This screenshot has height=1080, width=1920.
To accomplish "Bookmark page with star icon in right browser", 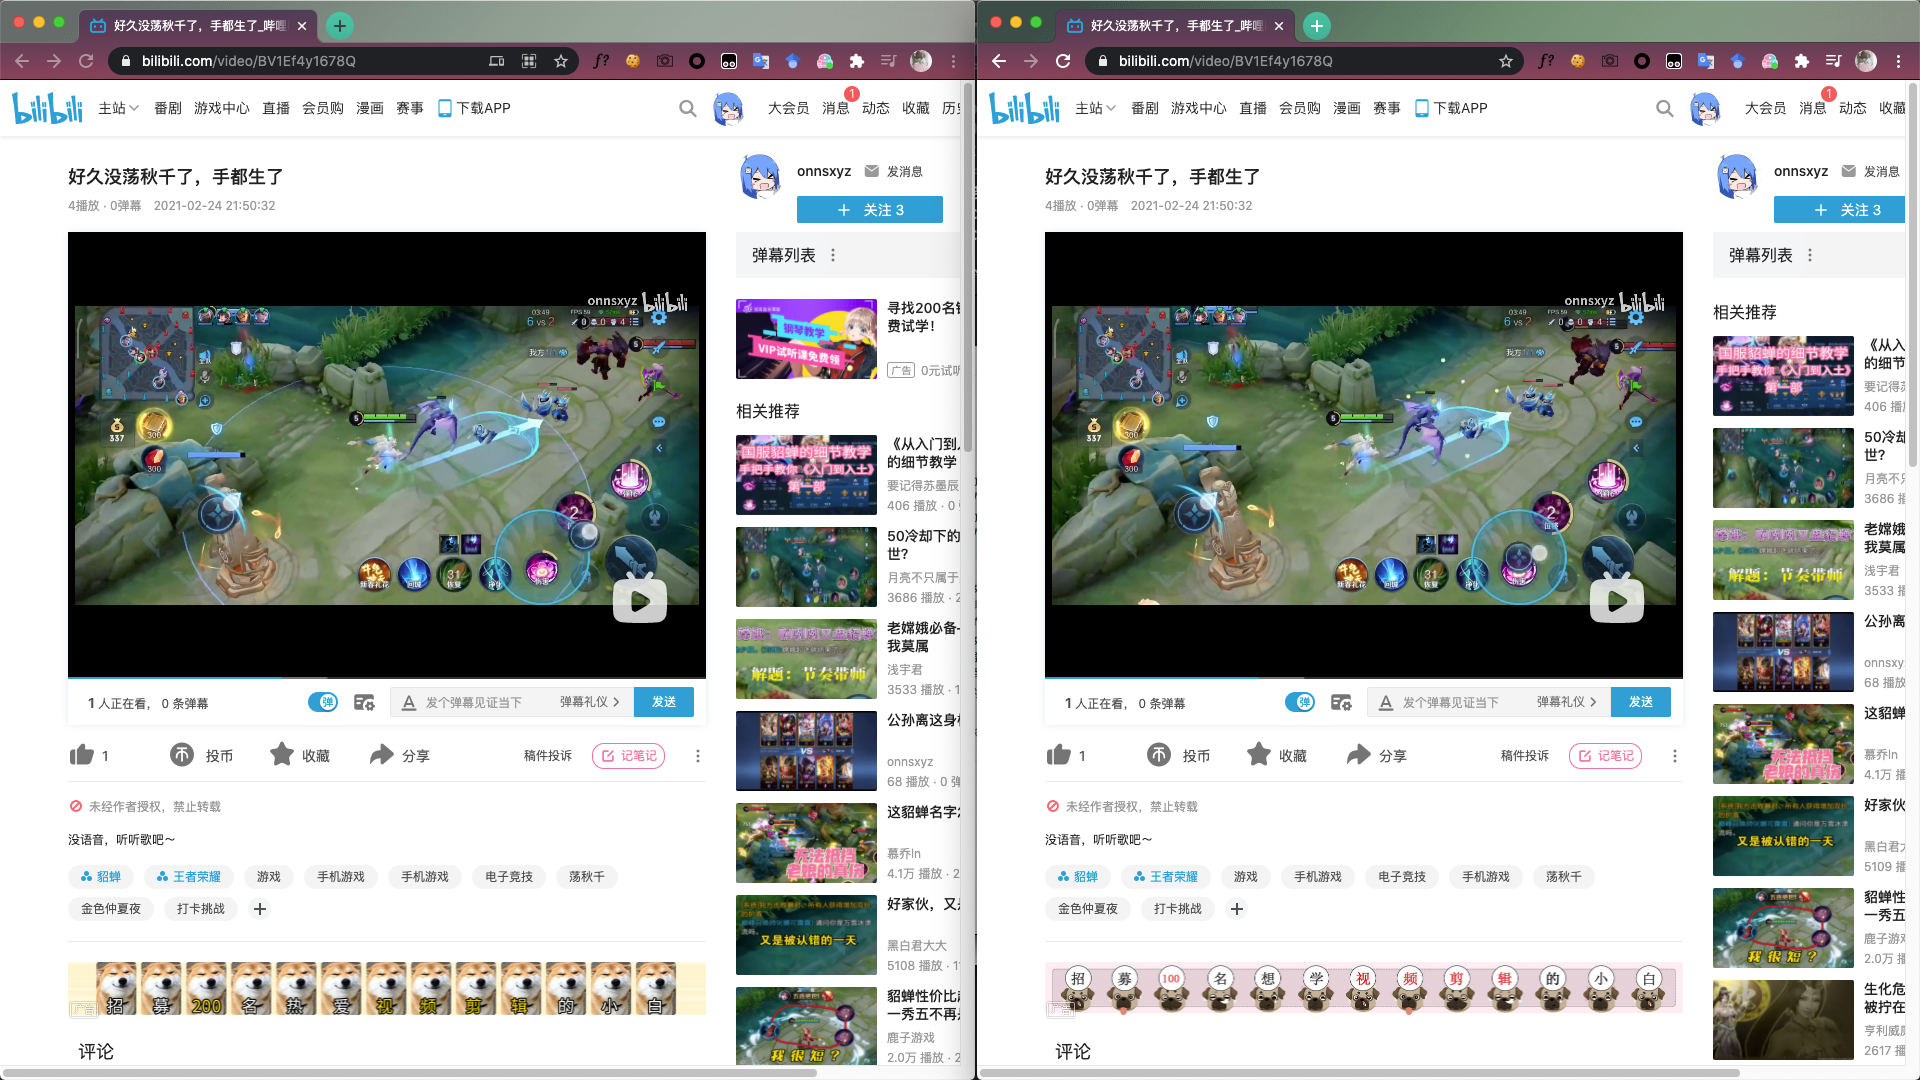I will (1506, 61).
